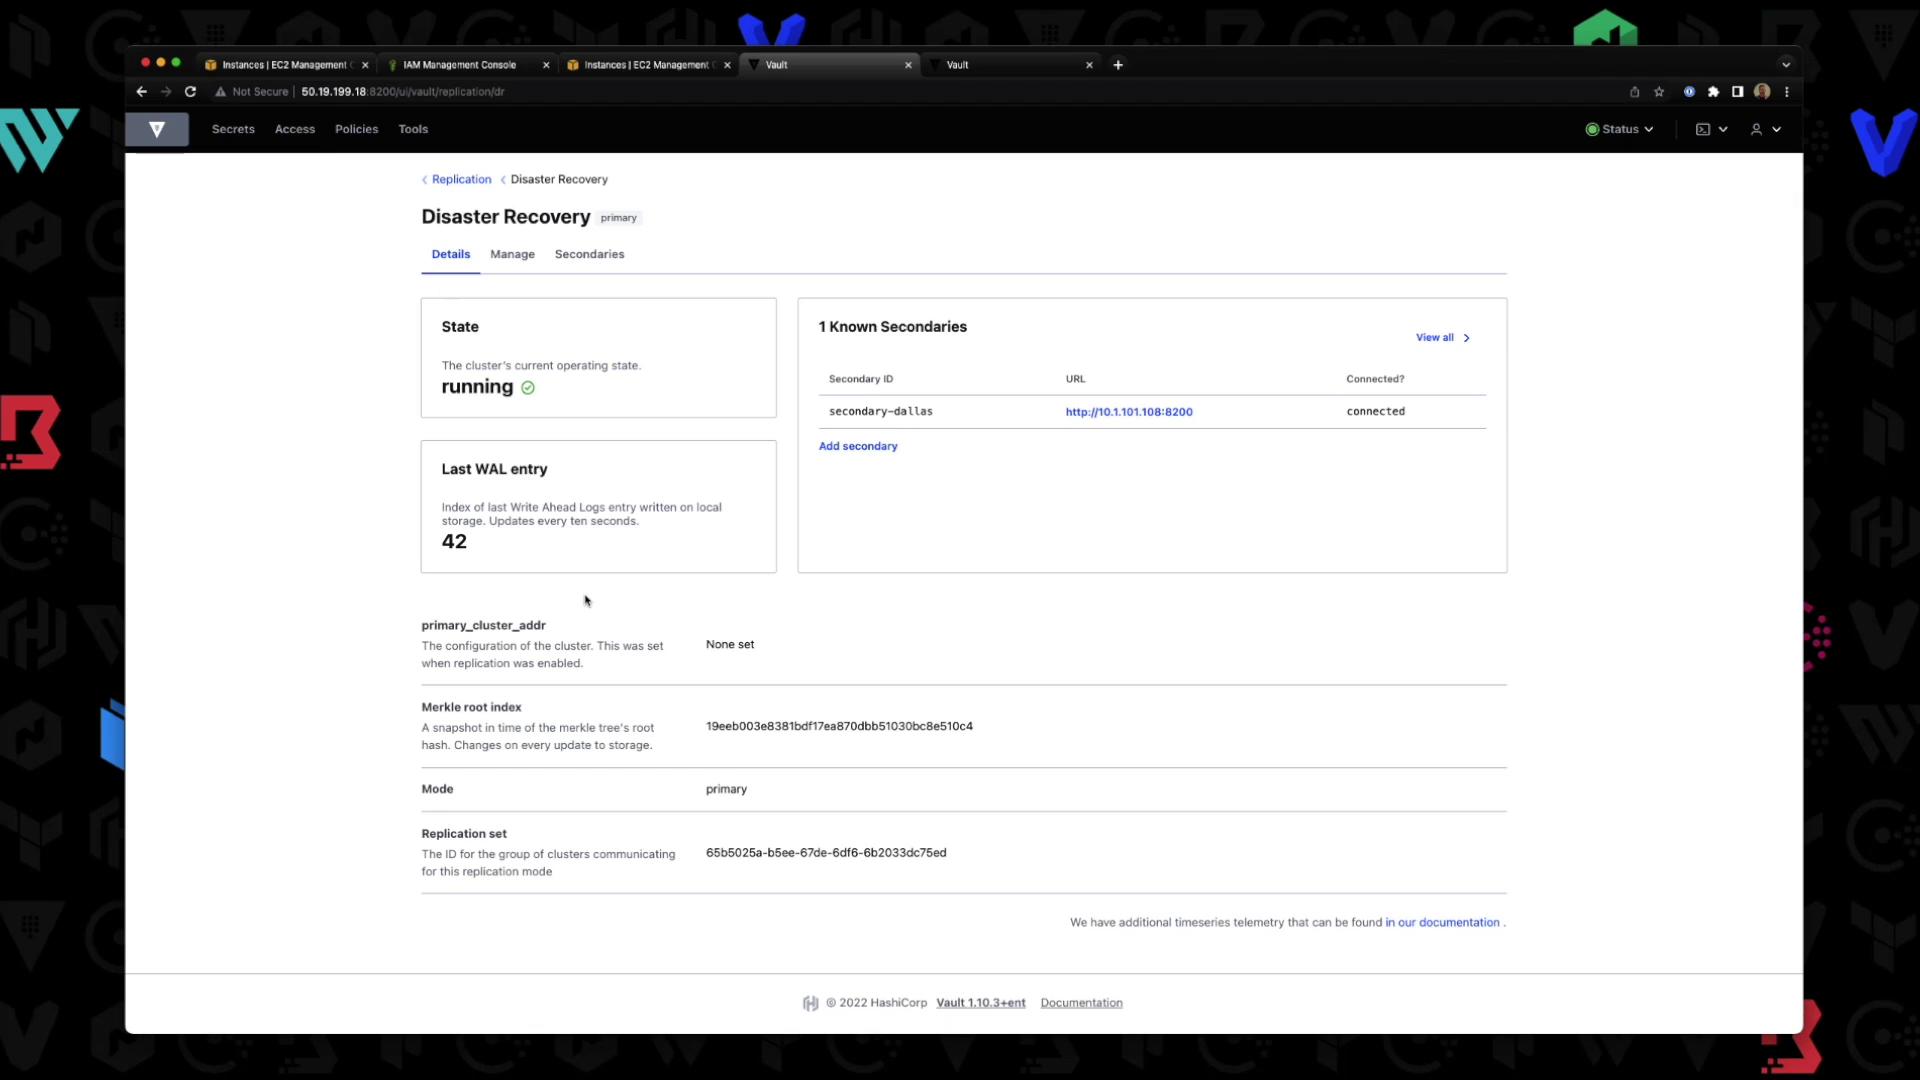
Task: Click the browser profile avatar
Action: tap(1762, 91)
